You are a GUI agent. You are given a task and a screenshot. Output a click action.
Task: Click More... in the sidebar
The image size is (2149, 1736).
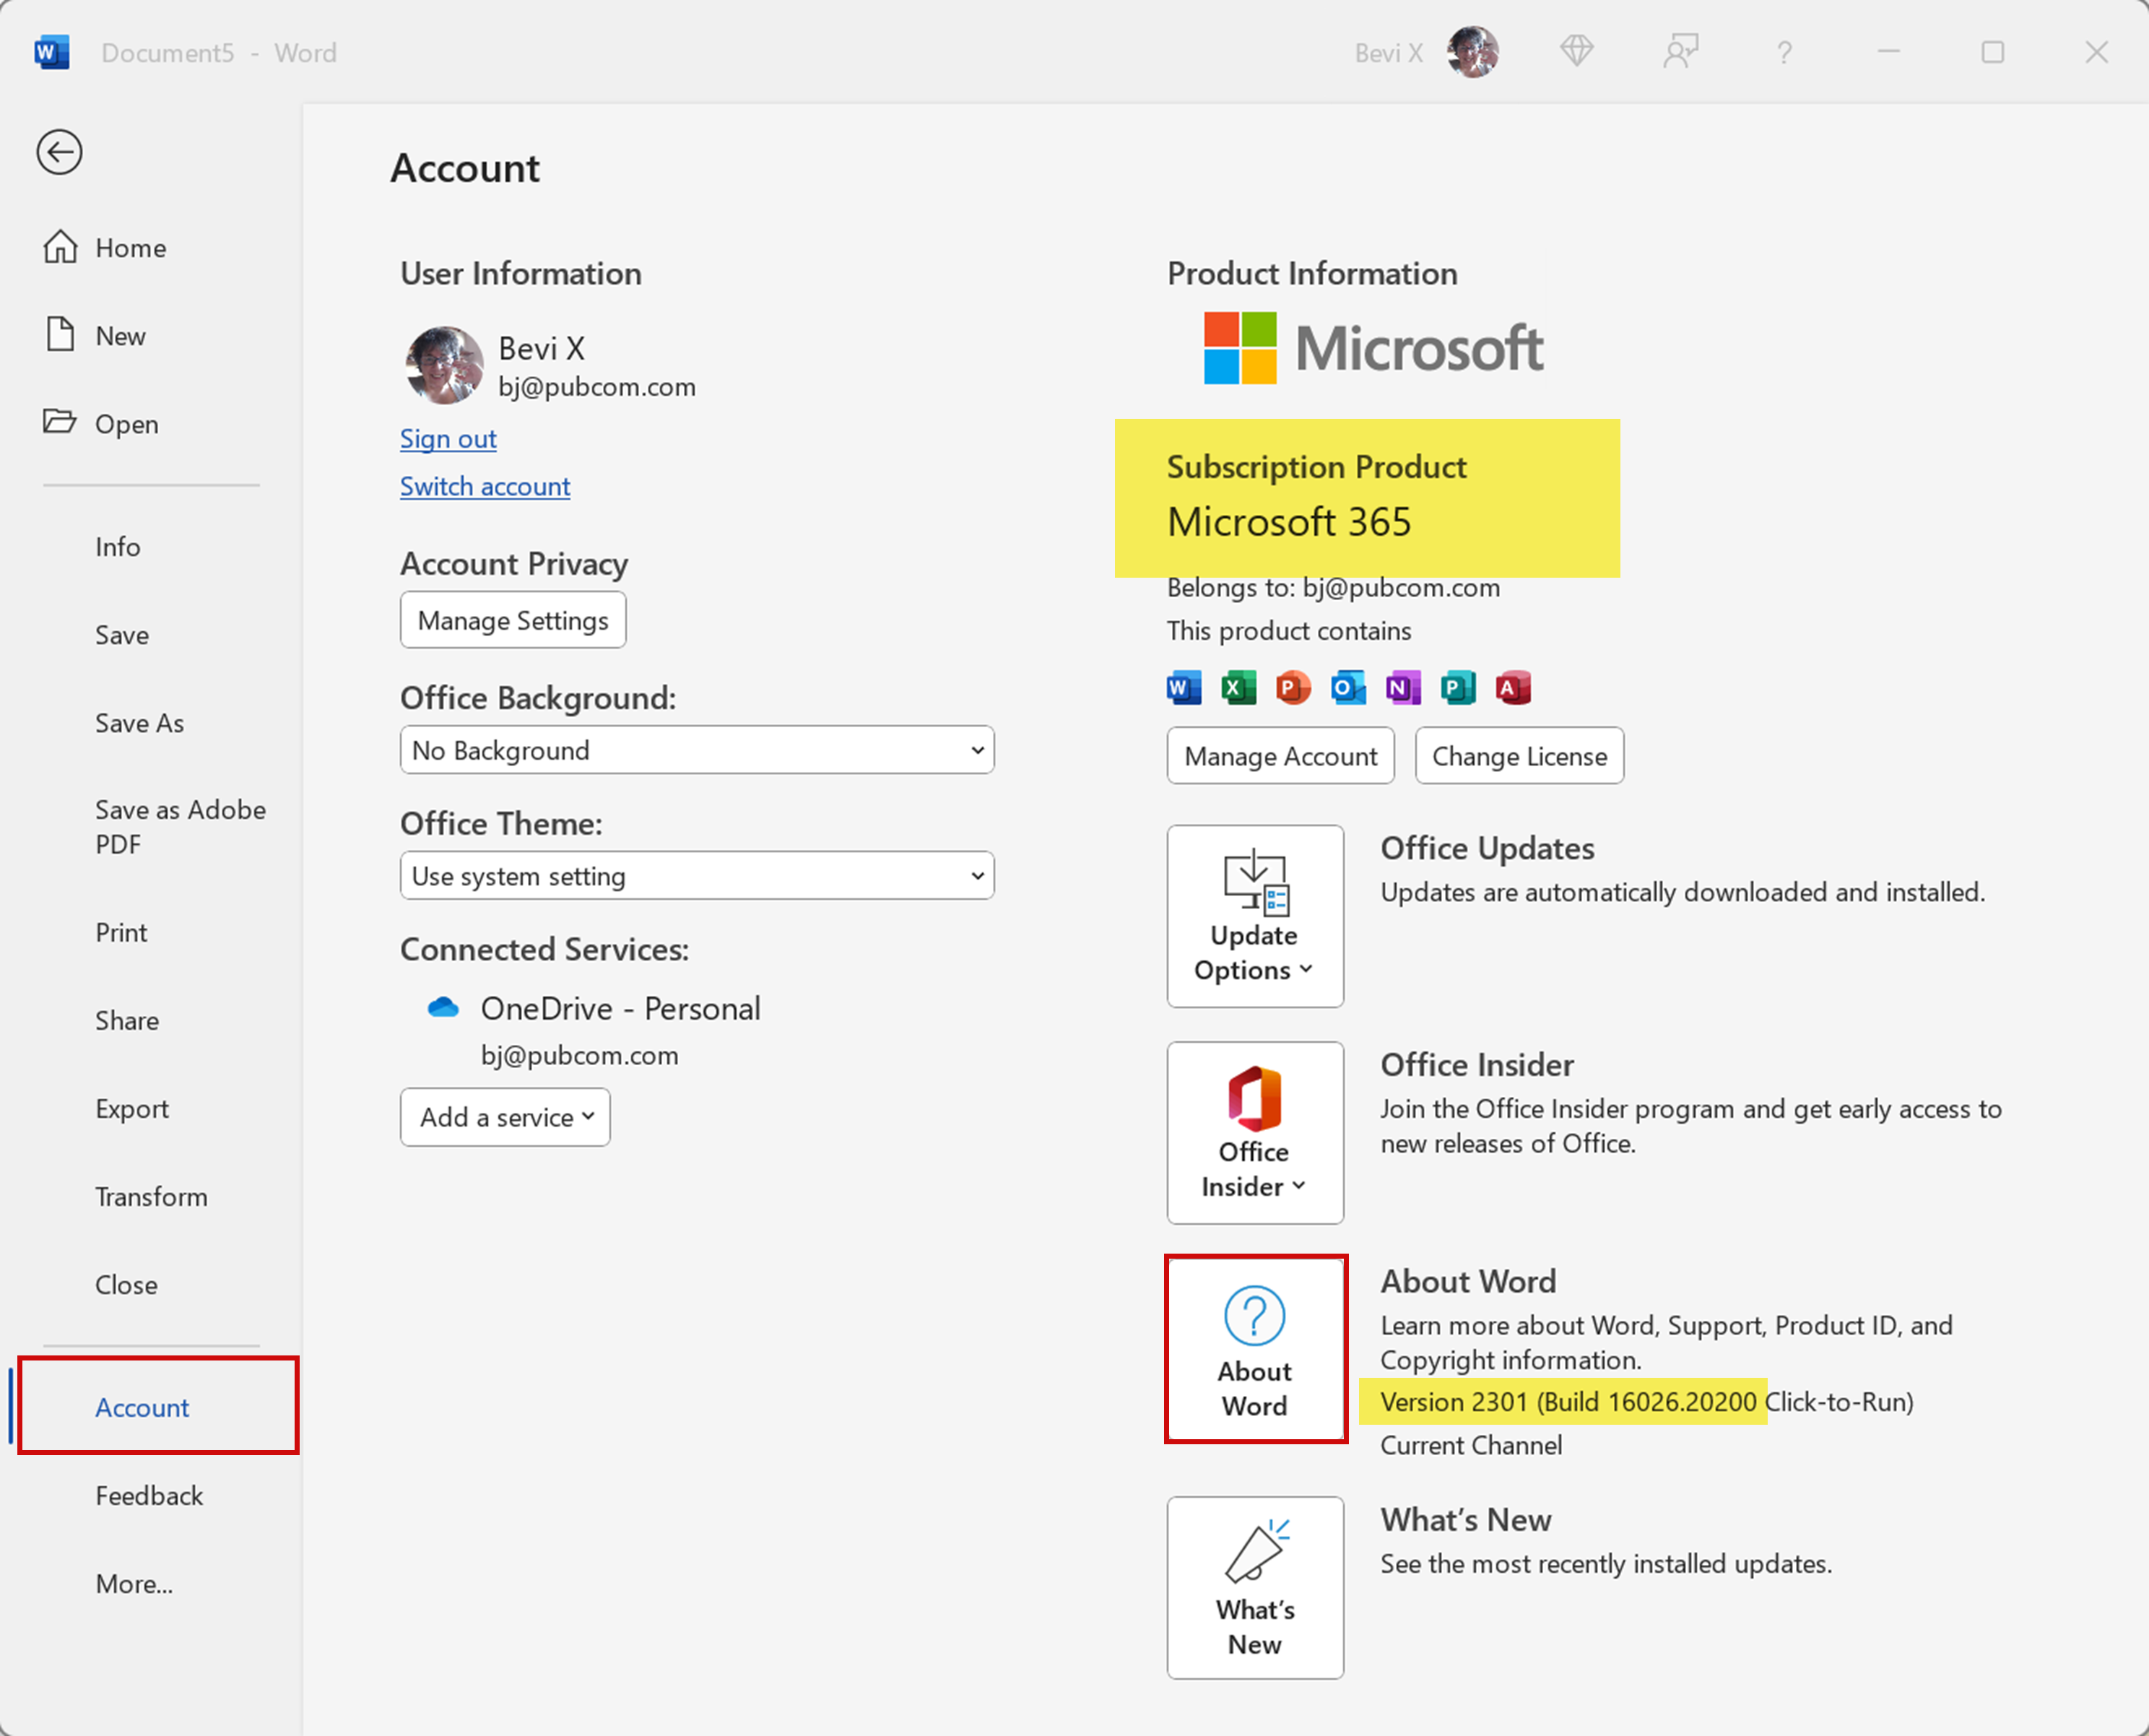click(134, 1584)
